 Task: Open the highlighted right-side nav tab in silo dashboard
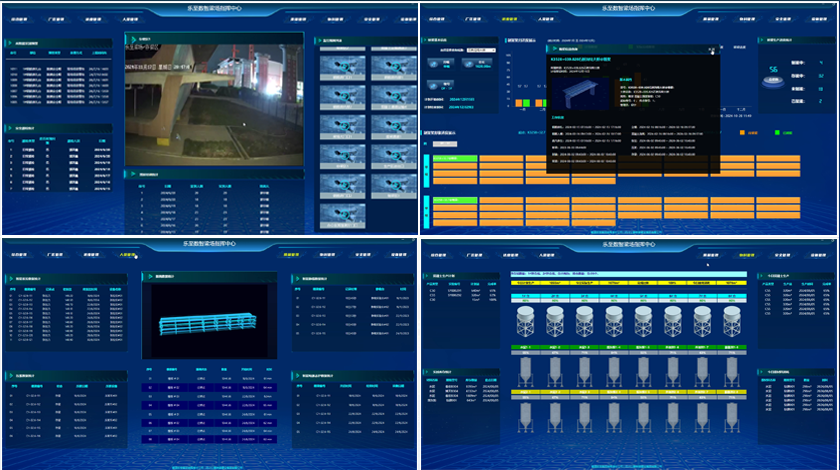(x=747, y=255)
